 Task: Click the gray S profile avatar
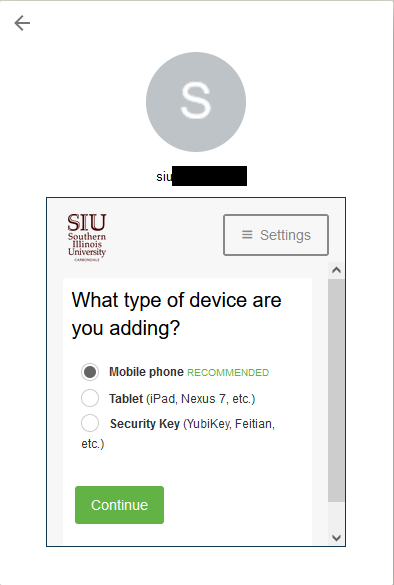point(196,102)
